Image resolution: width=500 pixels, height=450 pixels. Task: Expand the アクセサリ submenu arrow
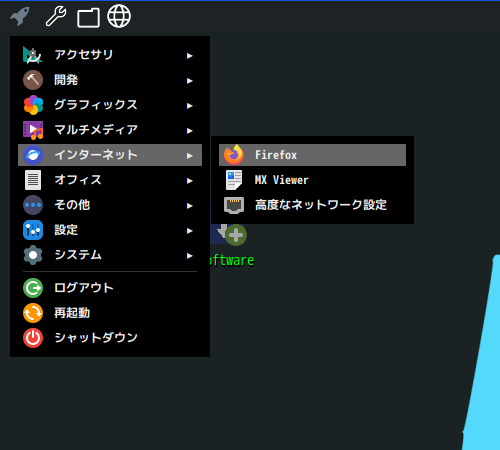click(190, 56)
